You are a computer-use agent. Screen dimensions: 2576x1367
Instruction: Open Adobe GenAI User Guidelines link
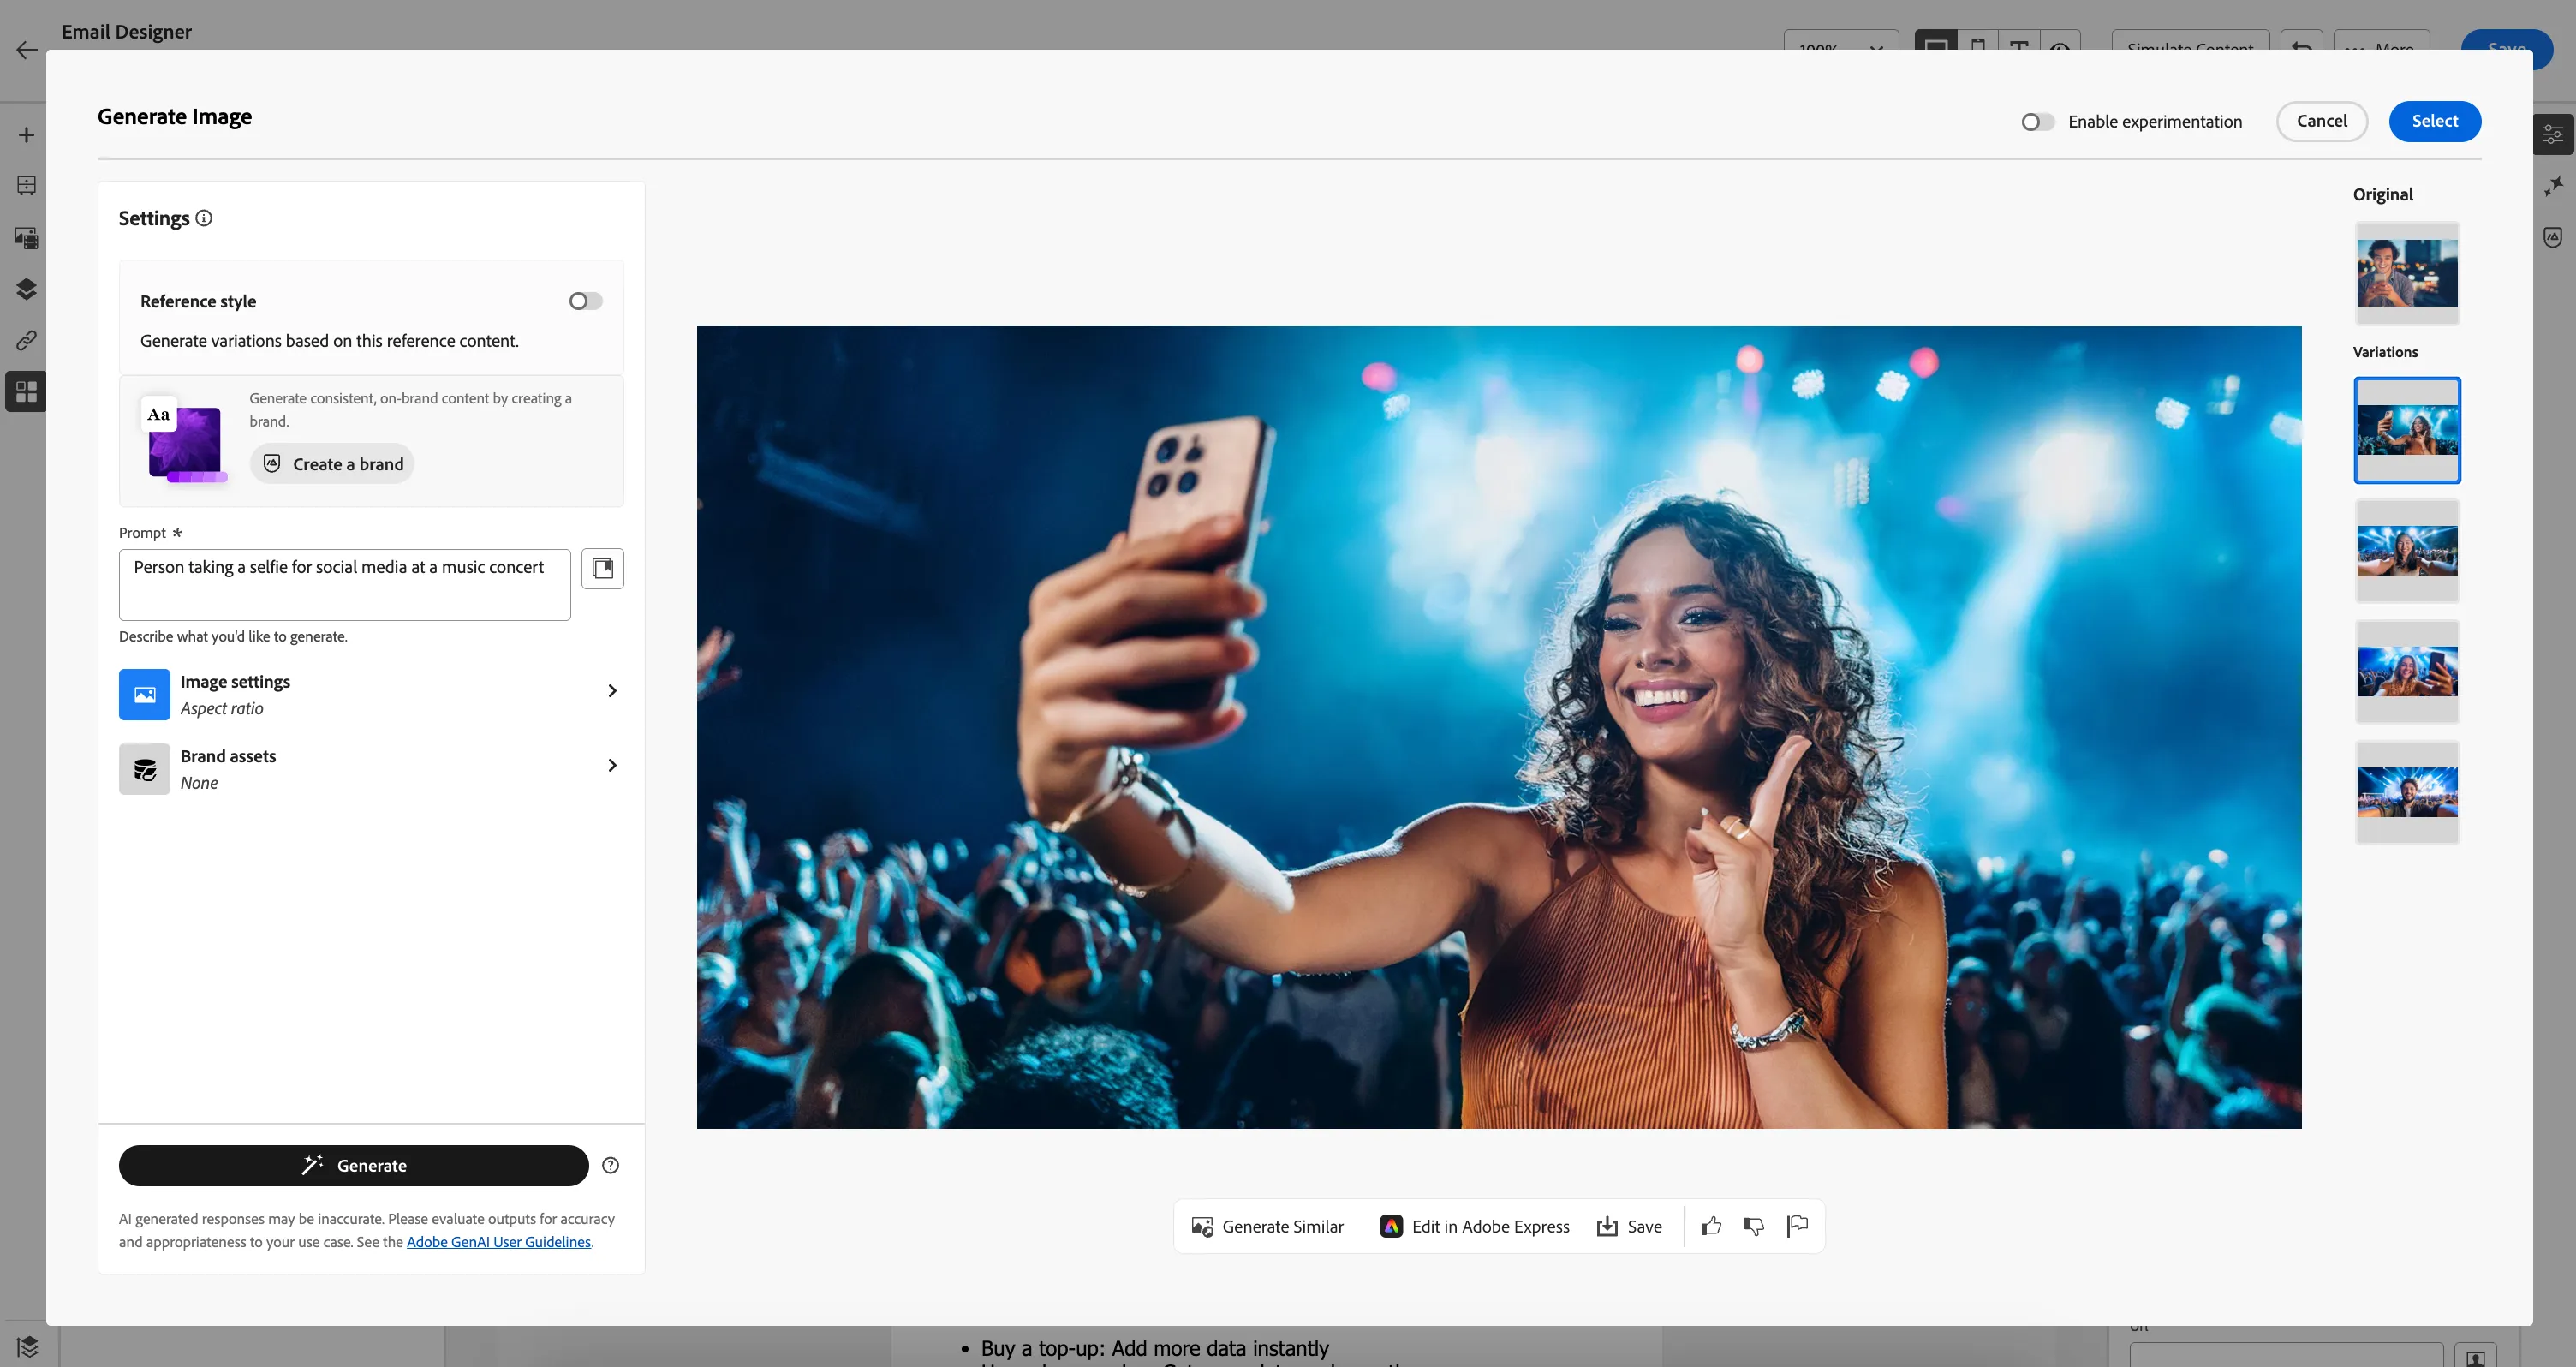click(498, 1241)
